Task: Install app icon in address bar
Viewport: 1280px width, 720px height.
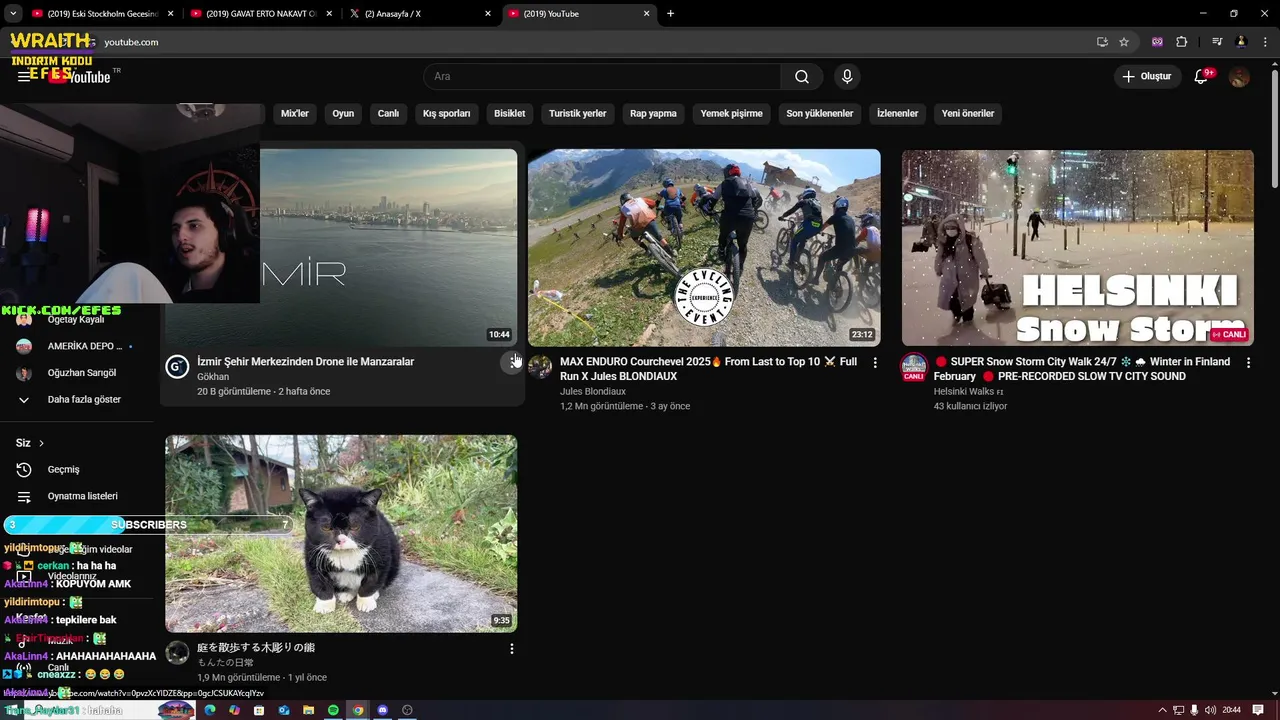Action: click(x=1102, y=42)
